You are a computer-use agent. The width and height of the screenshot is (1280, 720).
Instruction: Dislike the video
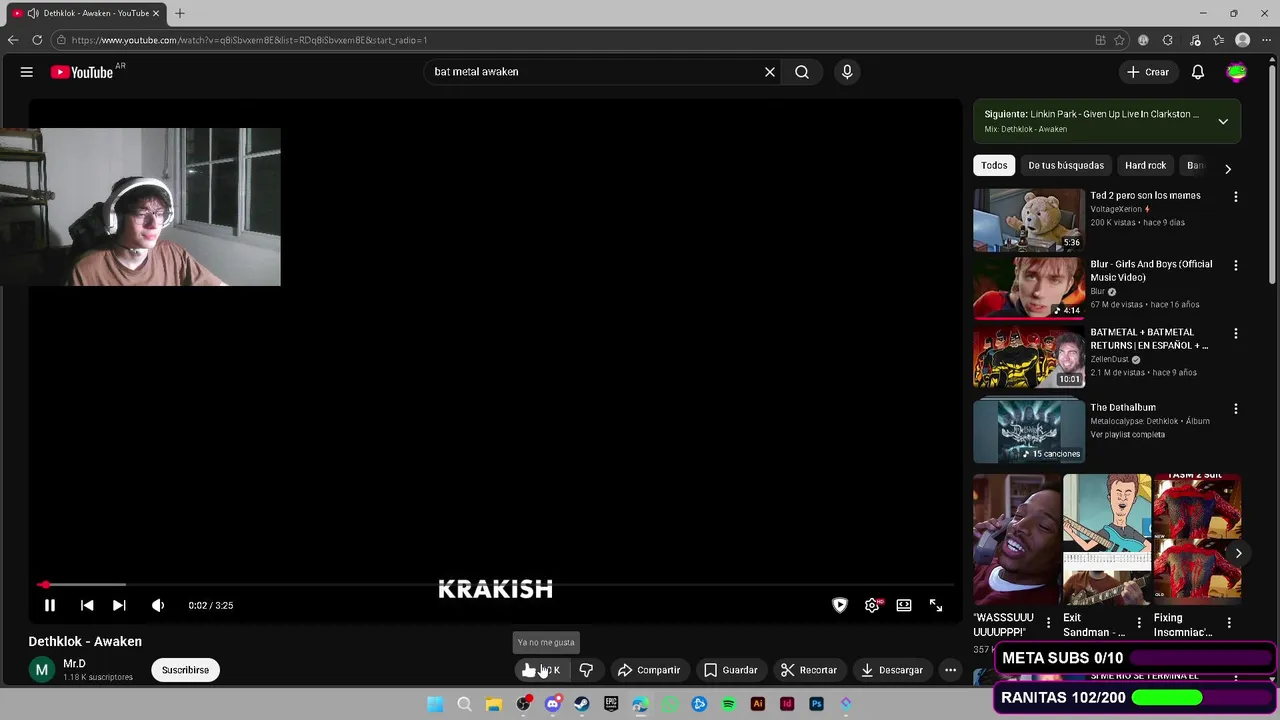[x=587, y=670]
